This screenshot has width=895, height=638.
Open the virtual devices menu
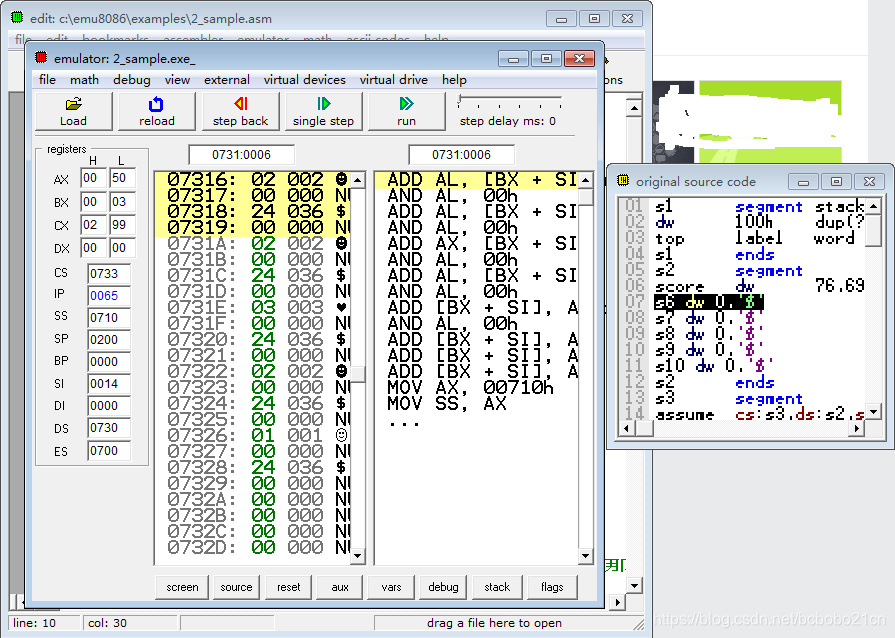tap(305, 80)
